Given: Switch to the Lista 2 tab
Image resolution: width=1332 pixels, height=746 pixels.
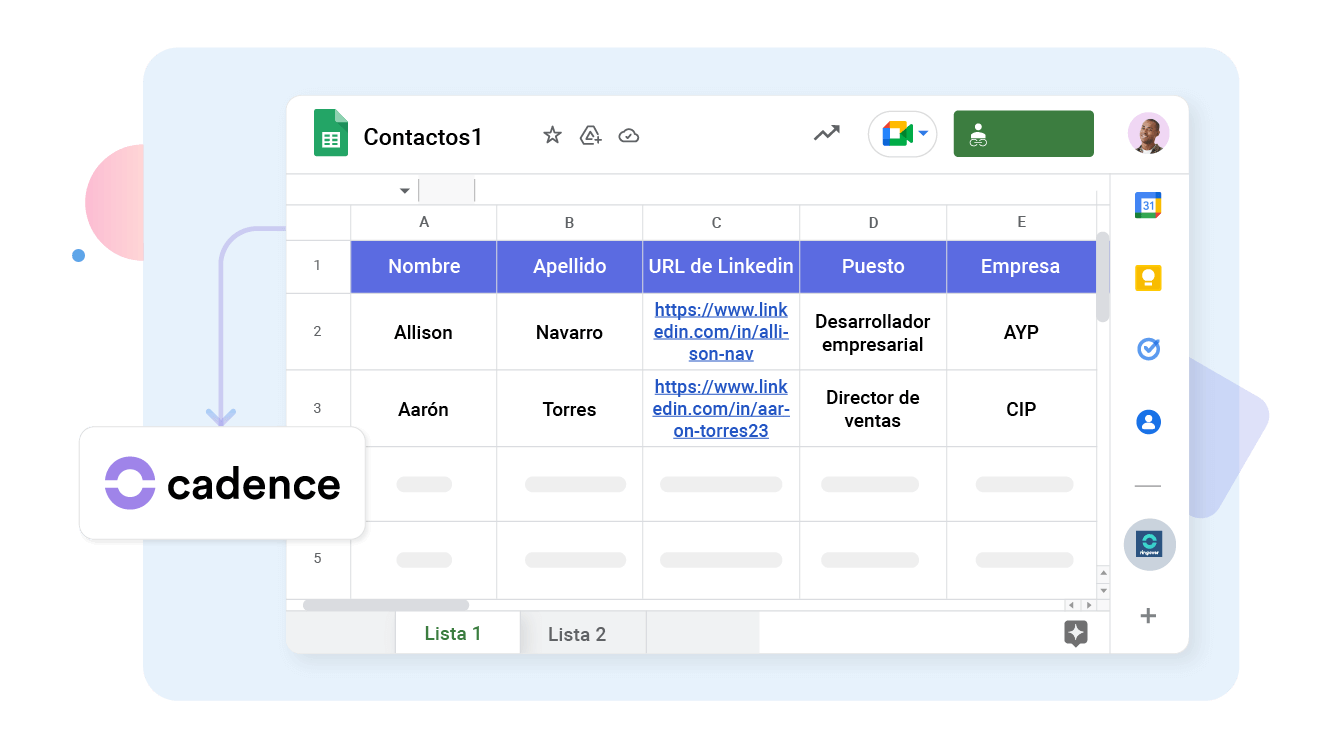Looking at the screenshot, I should (x=578, y=634).
